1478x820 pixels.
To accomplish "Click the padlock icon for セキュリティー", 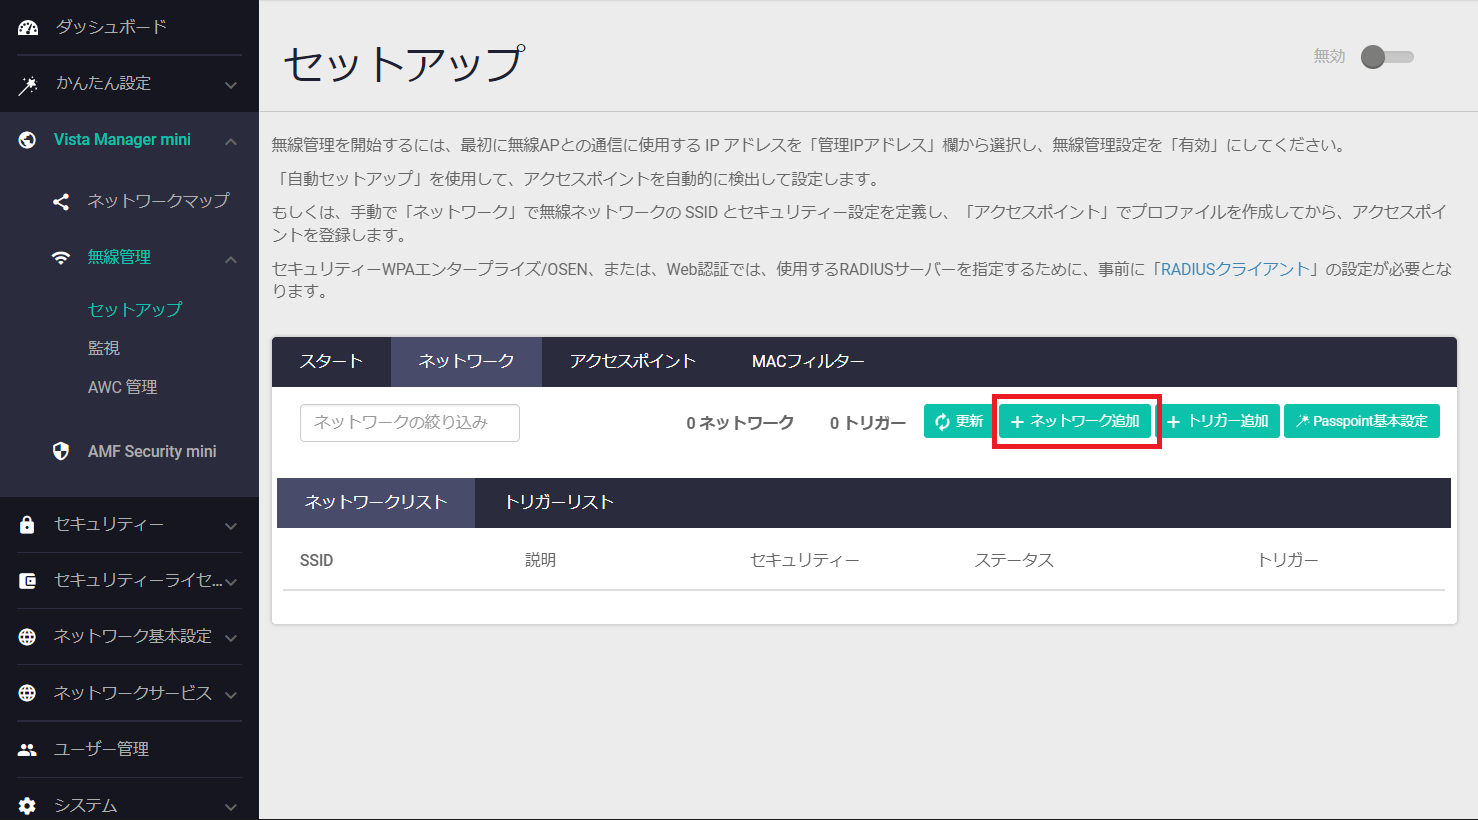I will pyautogui.click(x=28, y=525).
